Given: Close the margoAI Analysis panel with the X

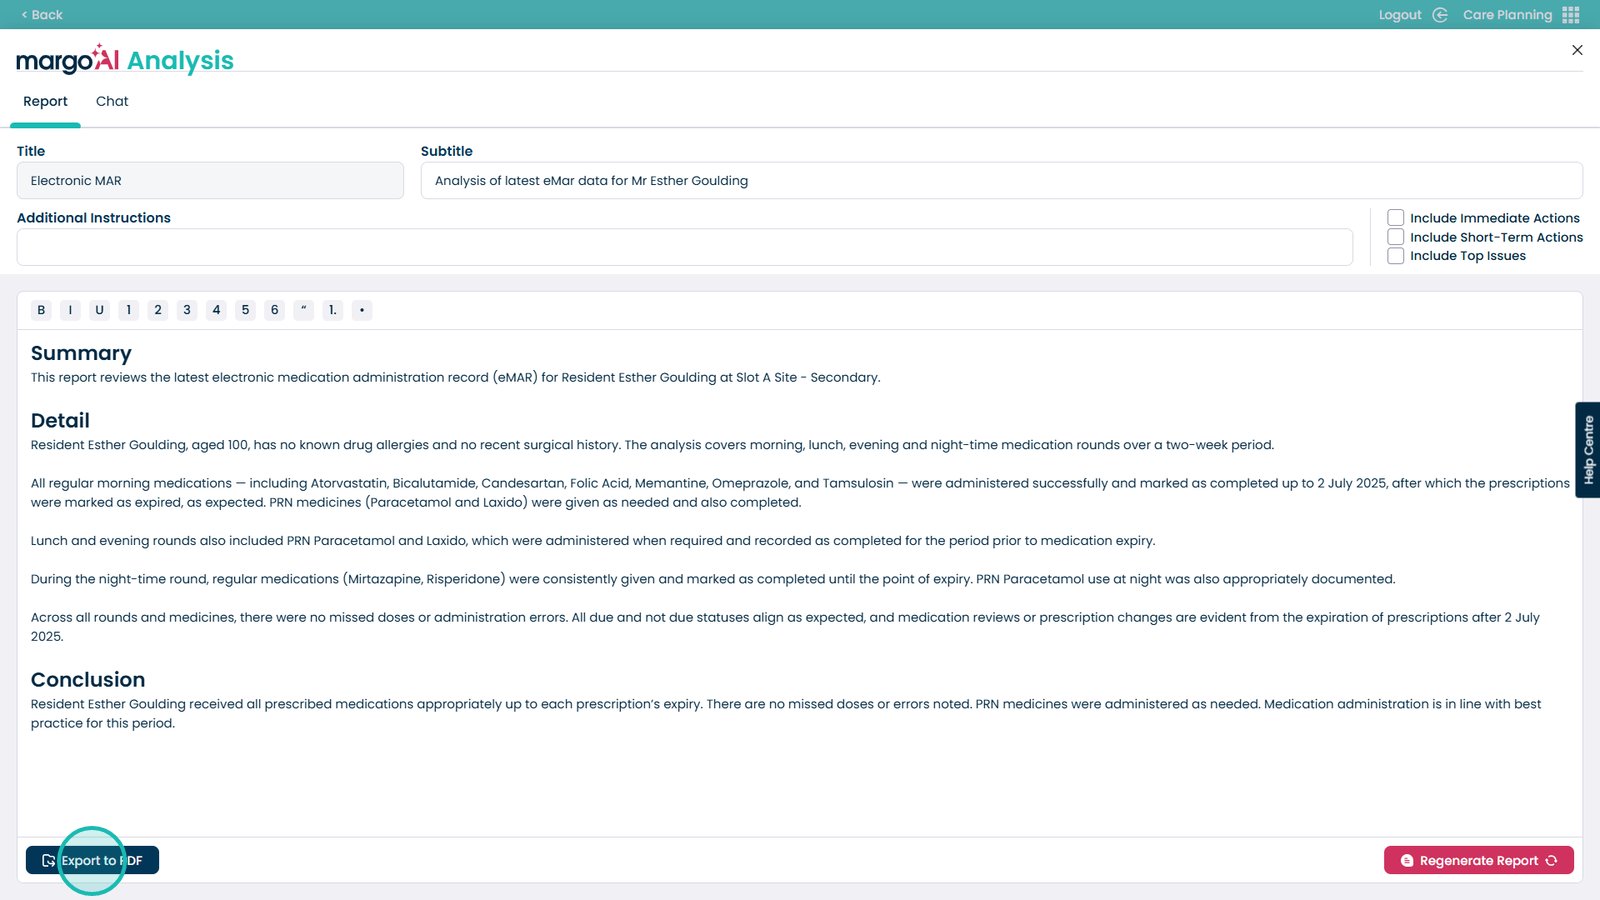Looking at the screenshot, I should coord(1577,50).
